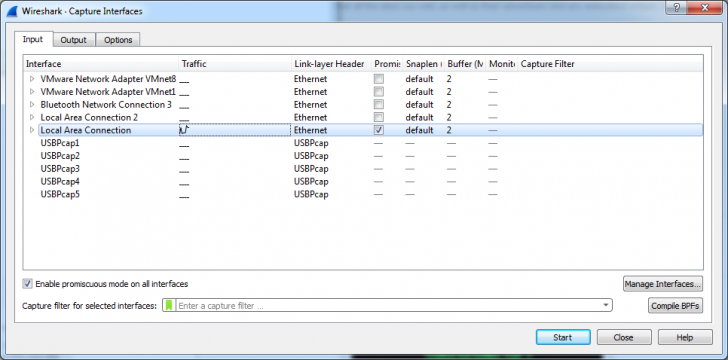
Task: Tick promiscuous checkbox for Bluetooth Network Connection 3
Action: click(379, 105)
